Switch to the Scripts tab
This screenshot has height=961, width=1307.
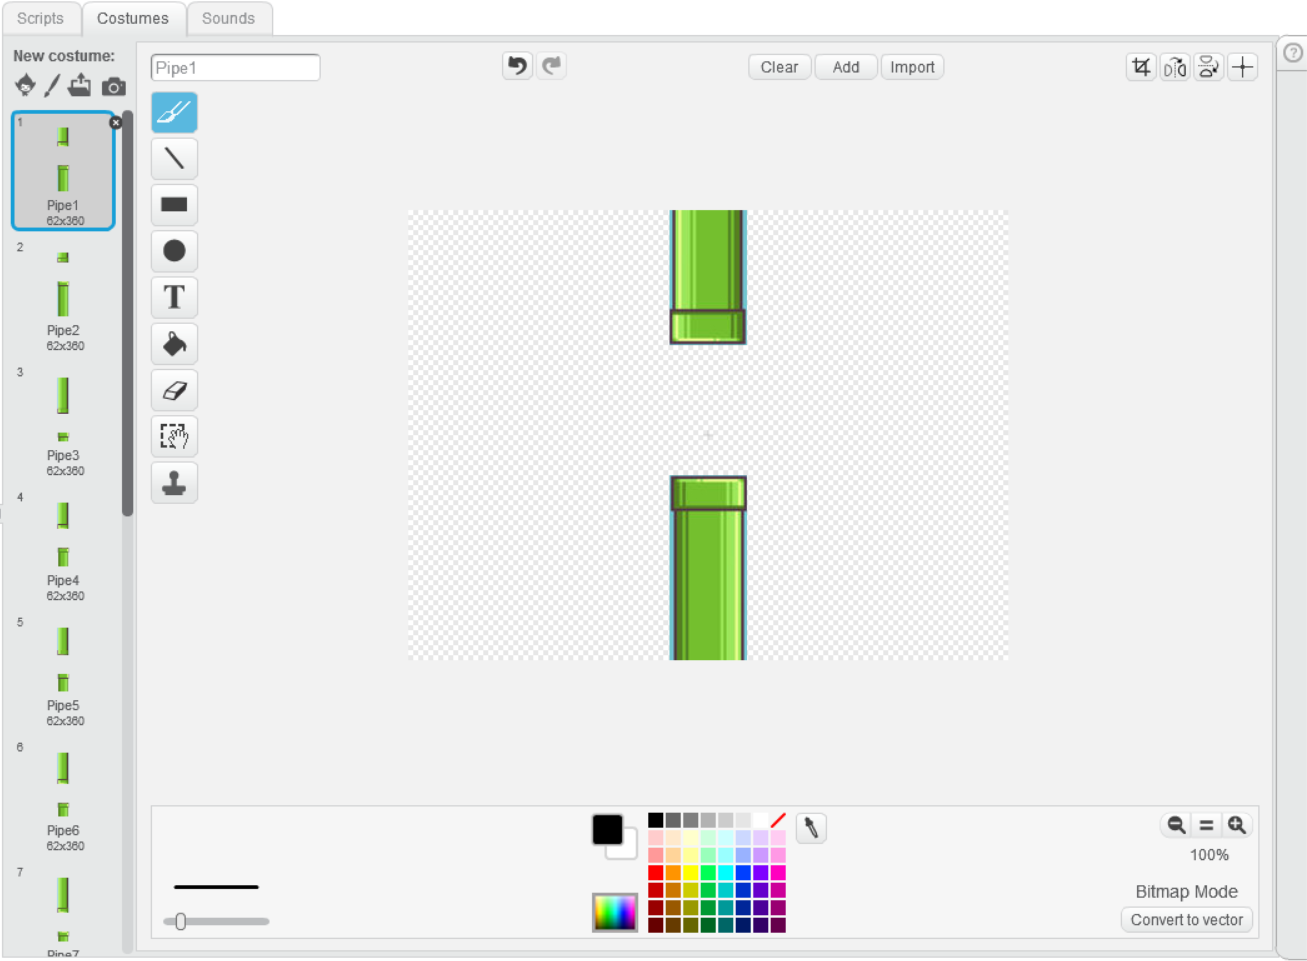(x=40, y=18)
